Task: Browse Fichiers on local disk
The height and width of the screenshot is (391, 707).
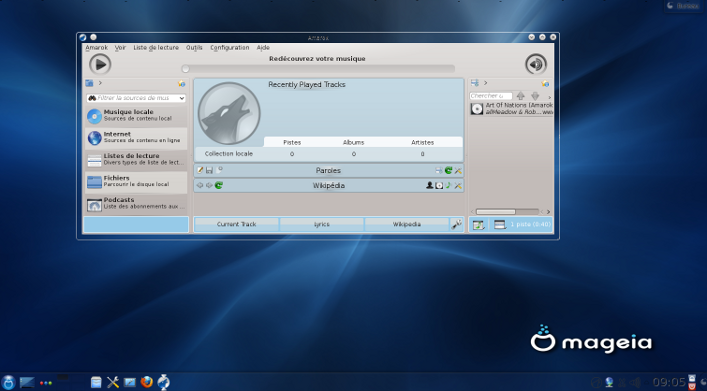Action: tap(136, 182)
